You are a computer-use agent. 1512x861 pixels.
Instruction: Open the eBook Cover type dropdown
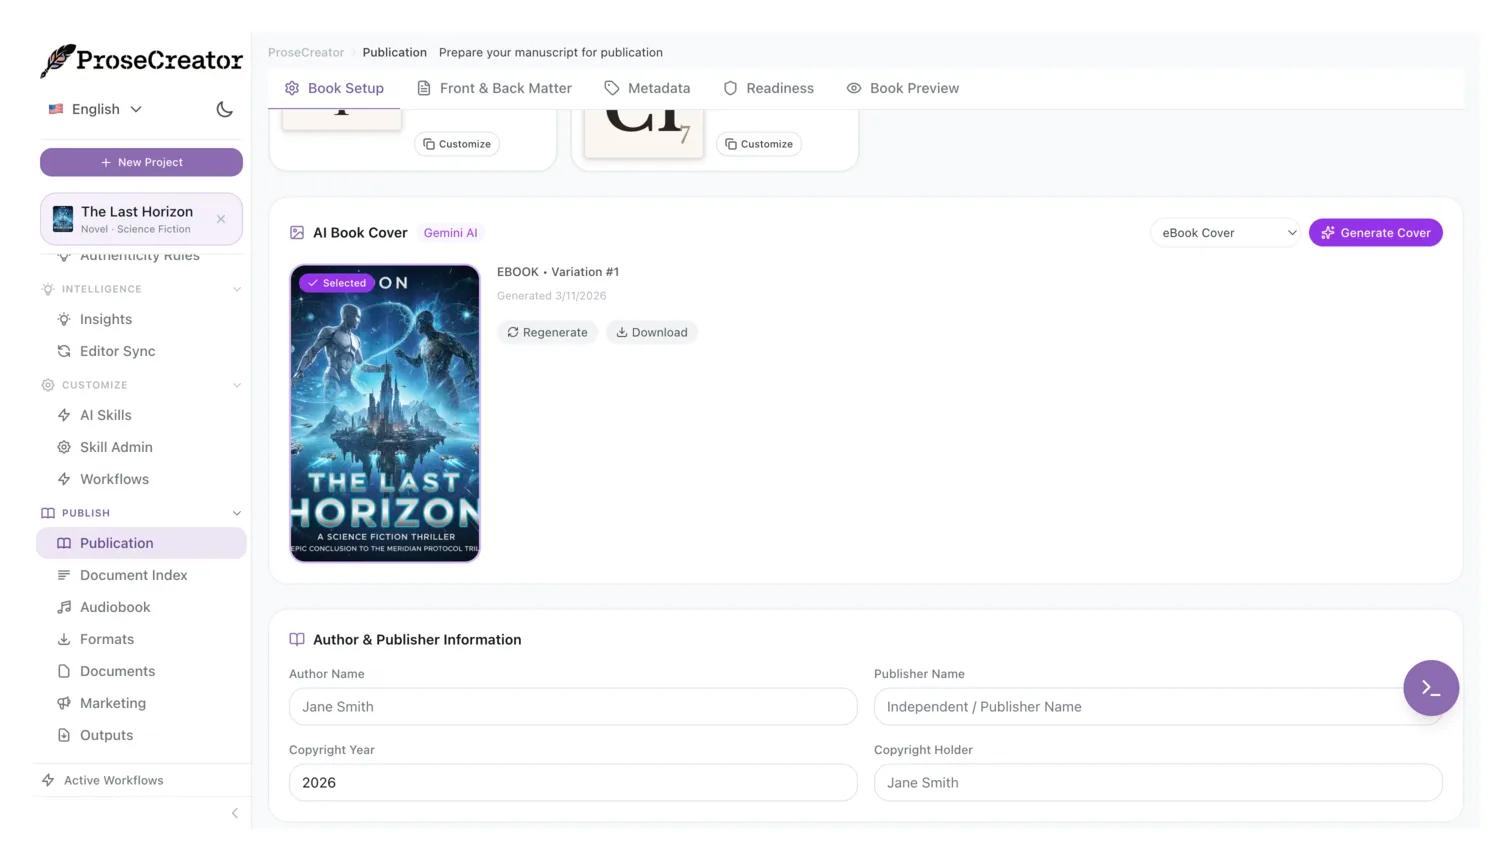[1225, 233]
